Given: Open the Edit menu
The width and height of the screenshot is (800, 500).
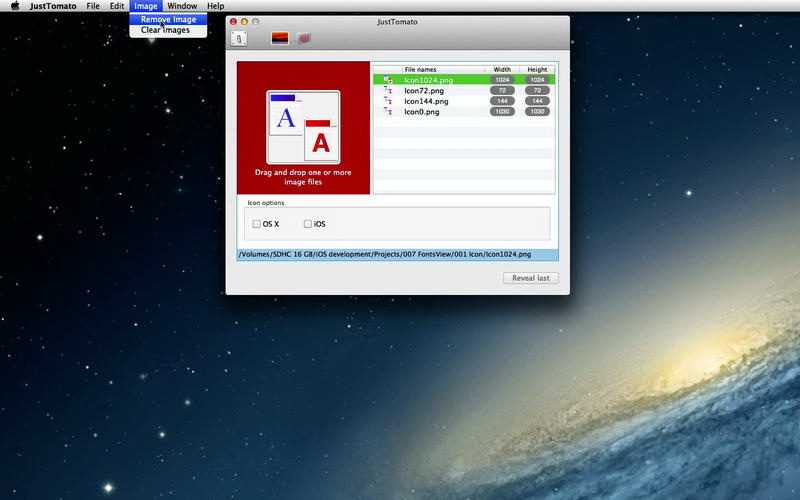Looking at the screenshot, I should point(117,6).
